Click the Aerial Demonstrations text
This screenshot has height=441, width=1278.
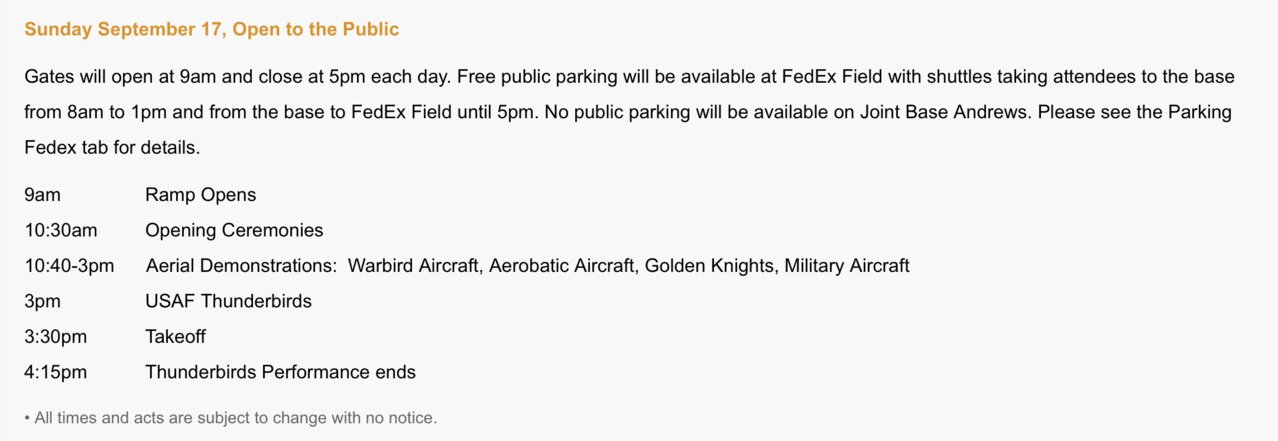[241, 266]
